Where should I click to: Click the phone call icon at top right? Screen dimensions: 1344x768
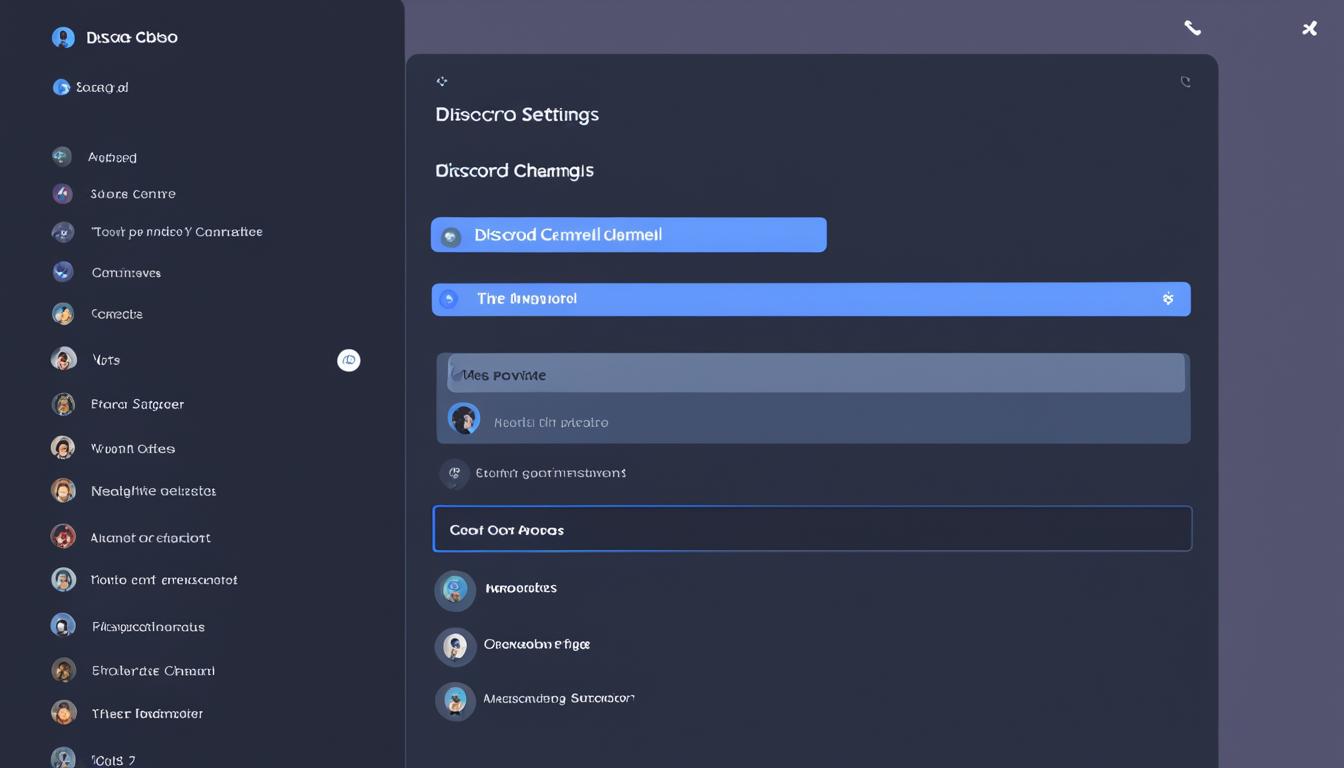[x=1192, y=28]
